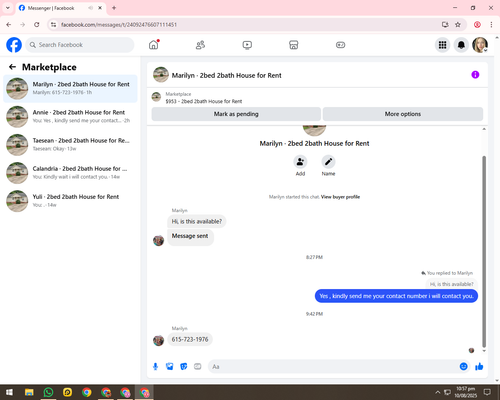The height and width of the screenshot is (400, 500).
Task: Click Marilyn chat header avatar
Action: (x=161, y=75)
